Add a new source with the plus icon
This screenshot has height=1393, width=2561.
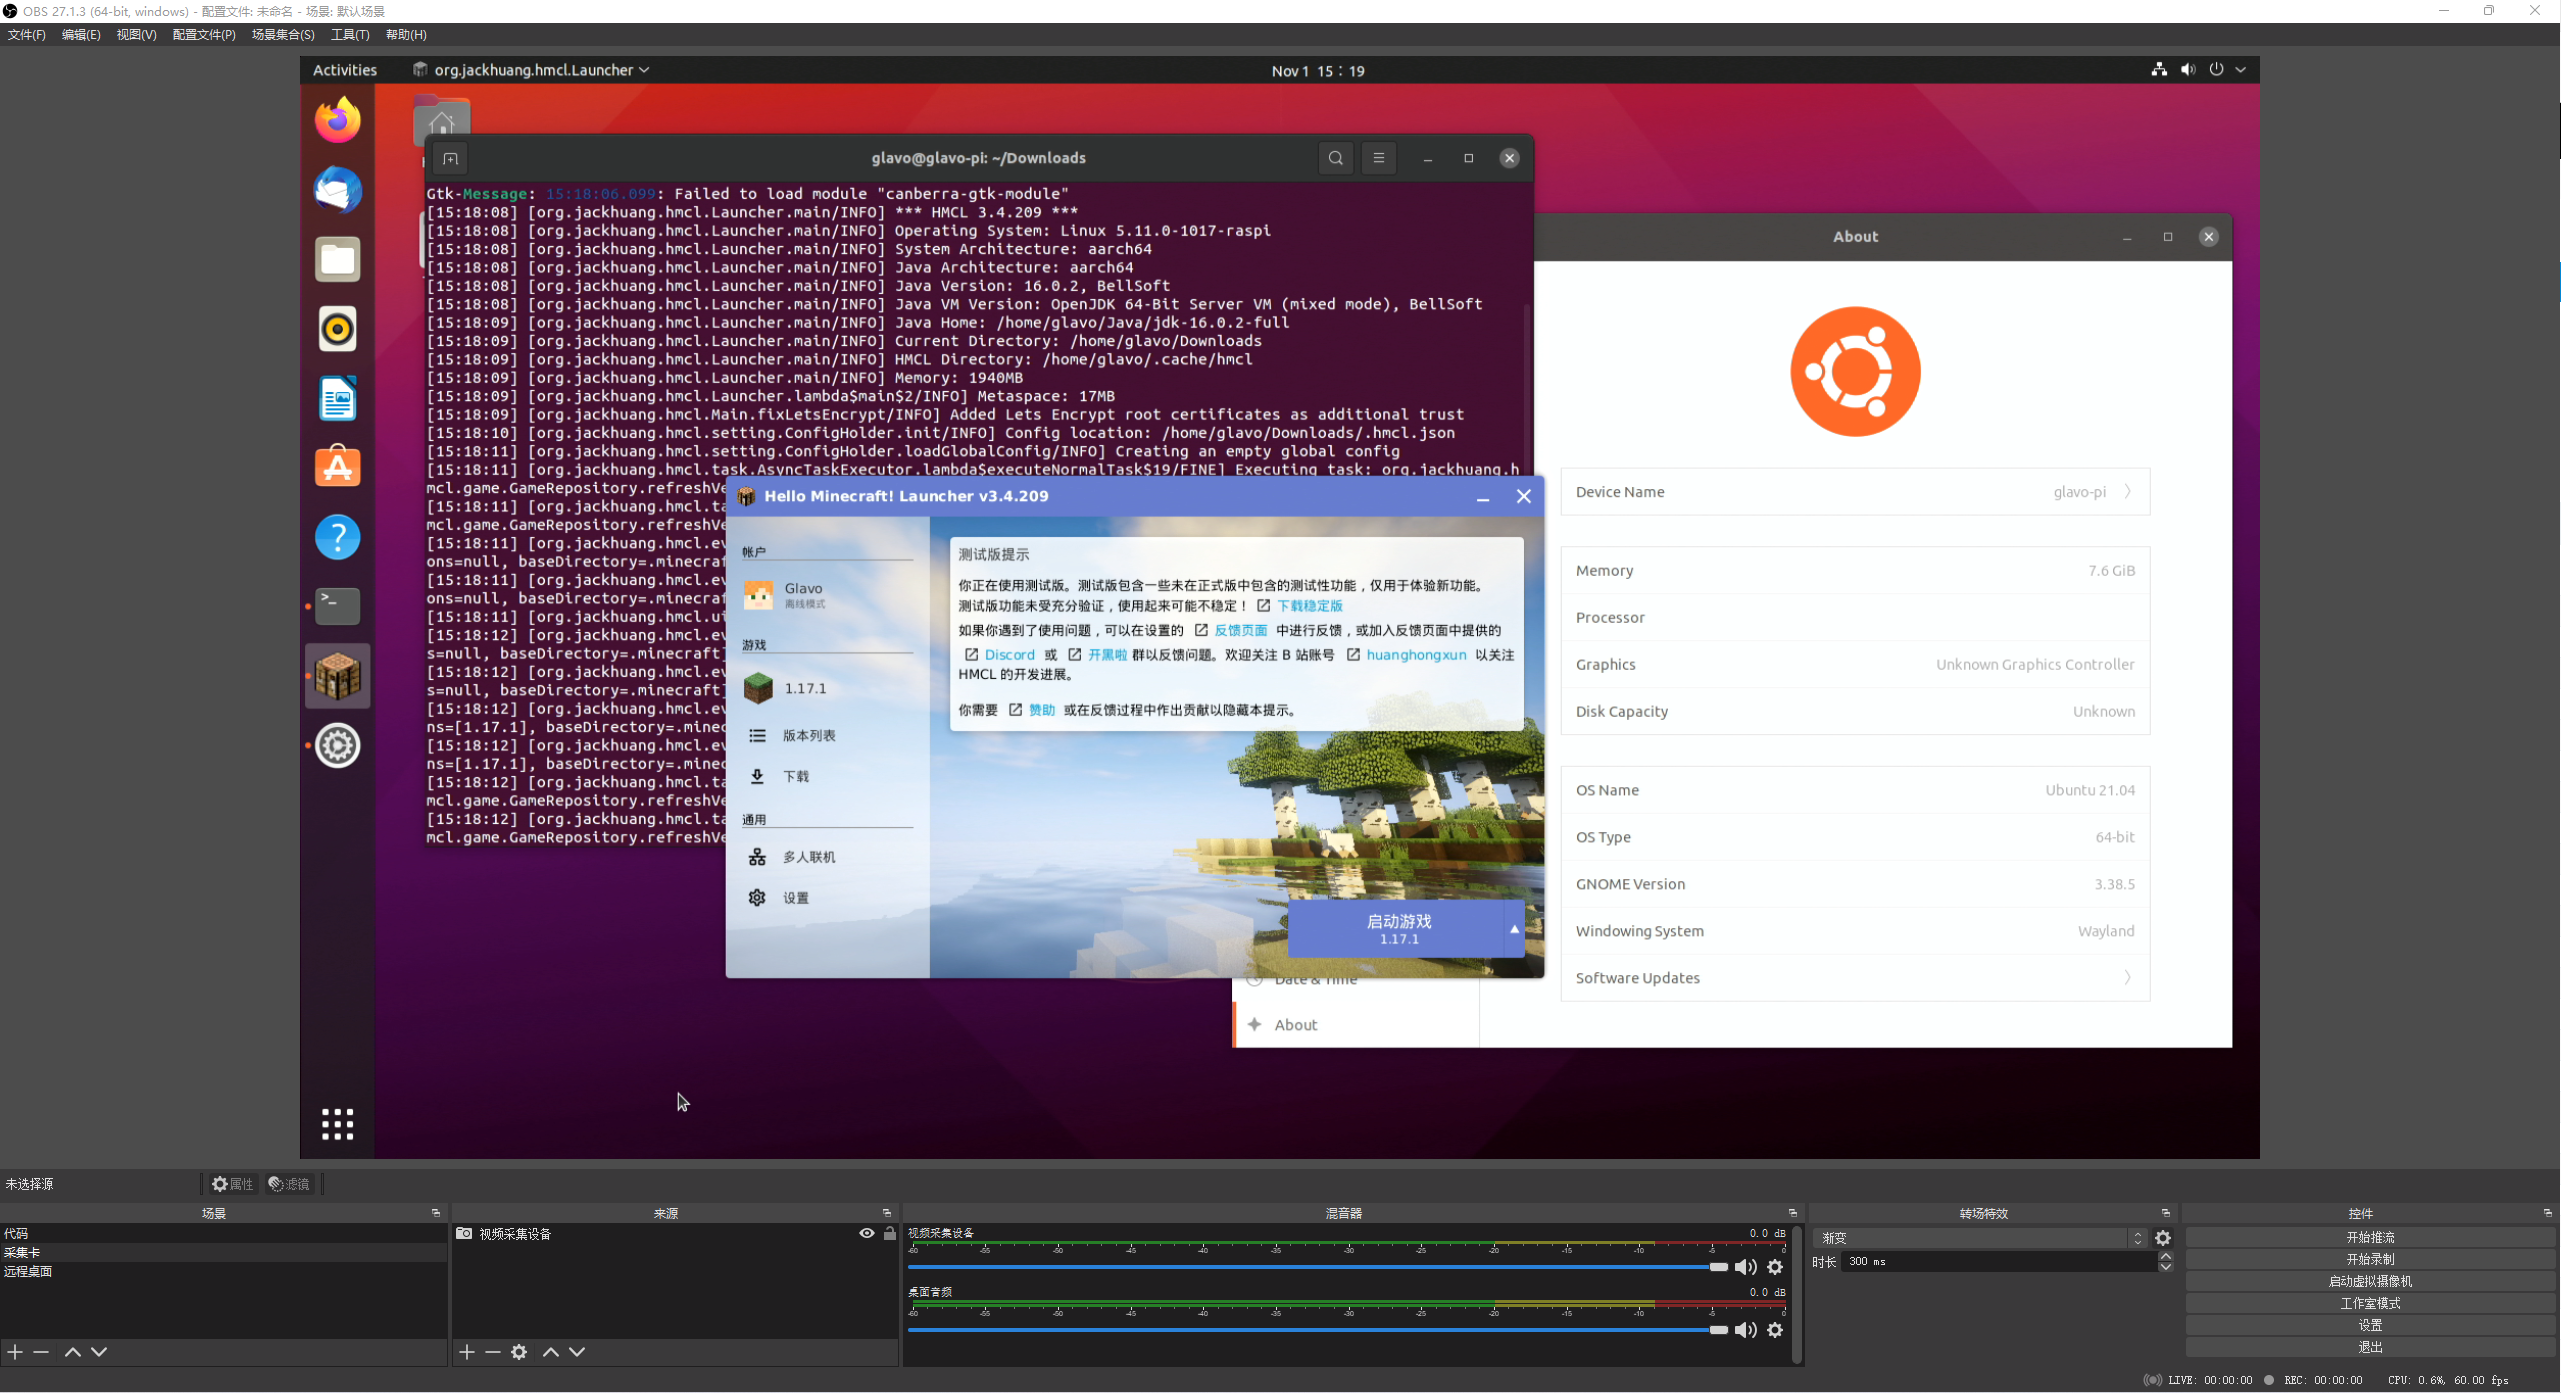(466, 1352)
